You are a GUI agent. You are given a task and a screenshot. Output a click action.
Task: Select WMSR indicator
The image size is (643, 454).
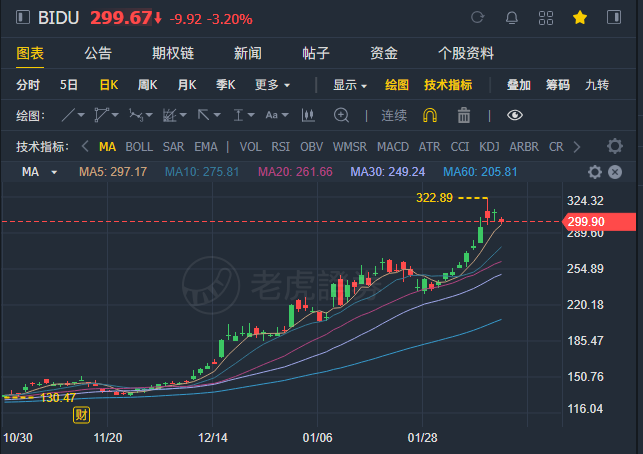(350, 146)
